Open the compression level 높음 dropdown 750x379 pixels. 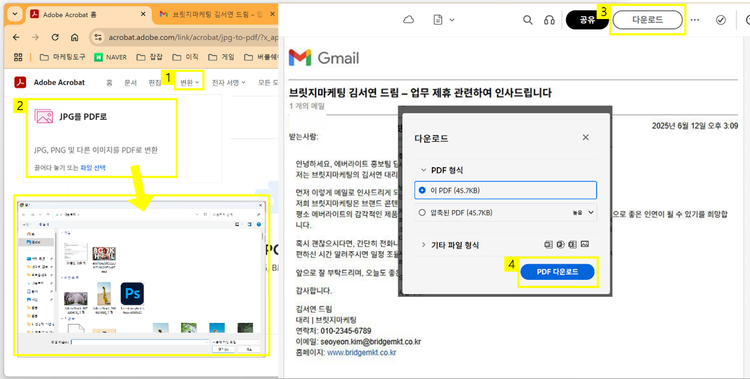click(583, 212)
